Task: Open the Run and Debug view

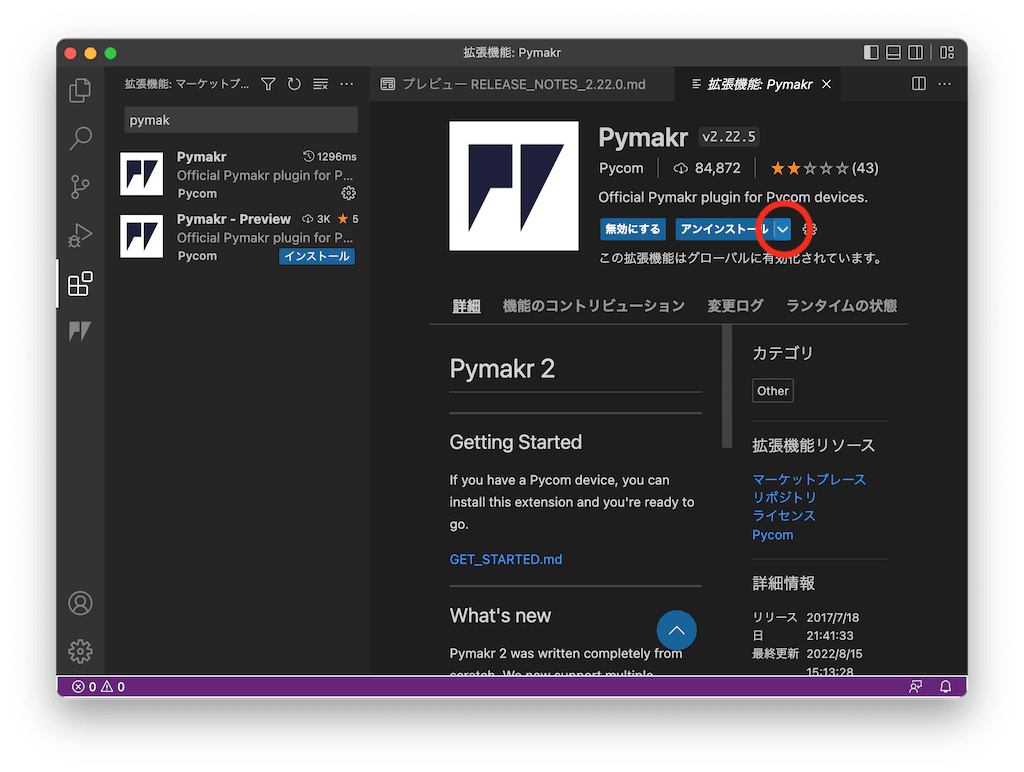Action: 80,235
